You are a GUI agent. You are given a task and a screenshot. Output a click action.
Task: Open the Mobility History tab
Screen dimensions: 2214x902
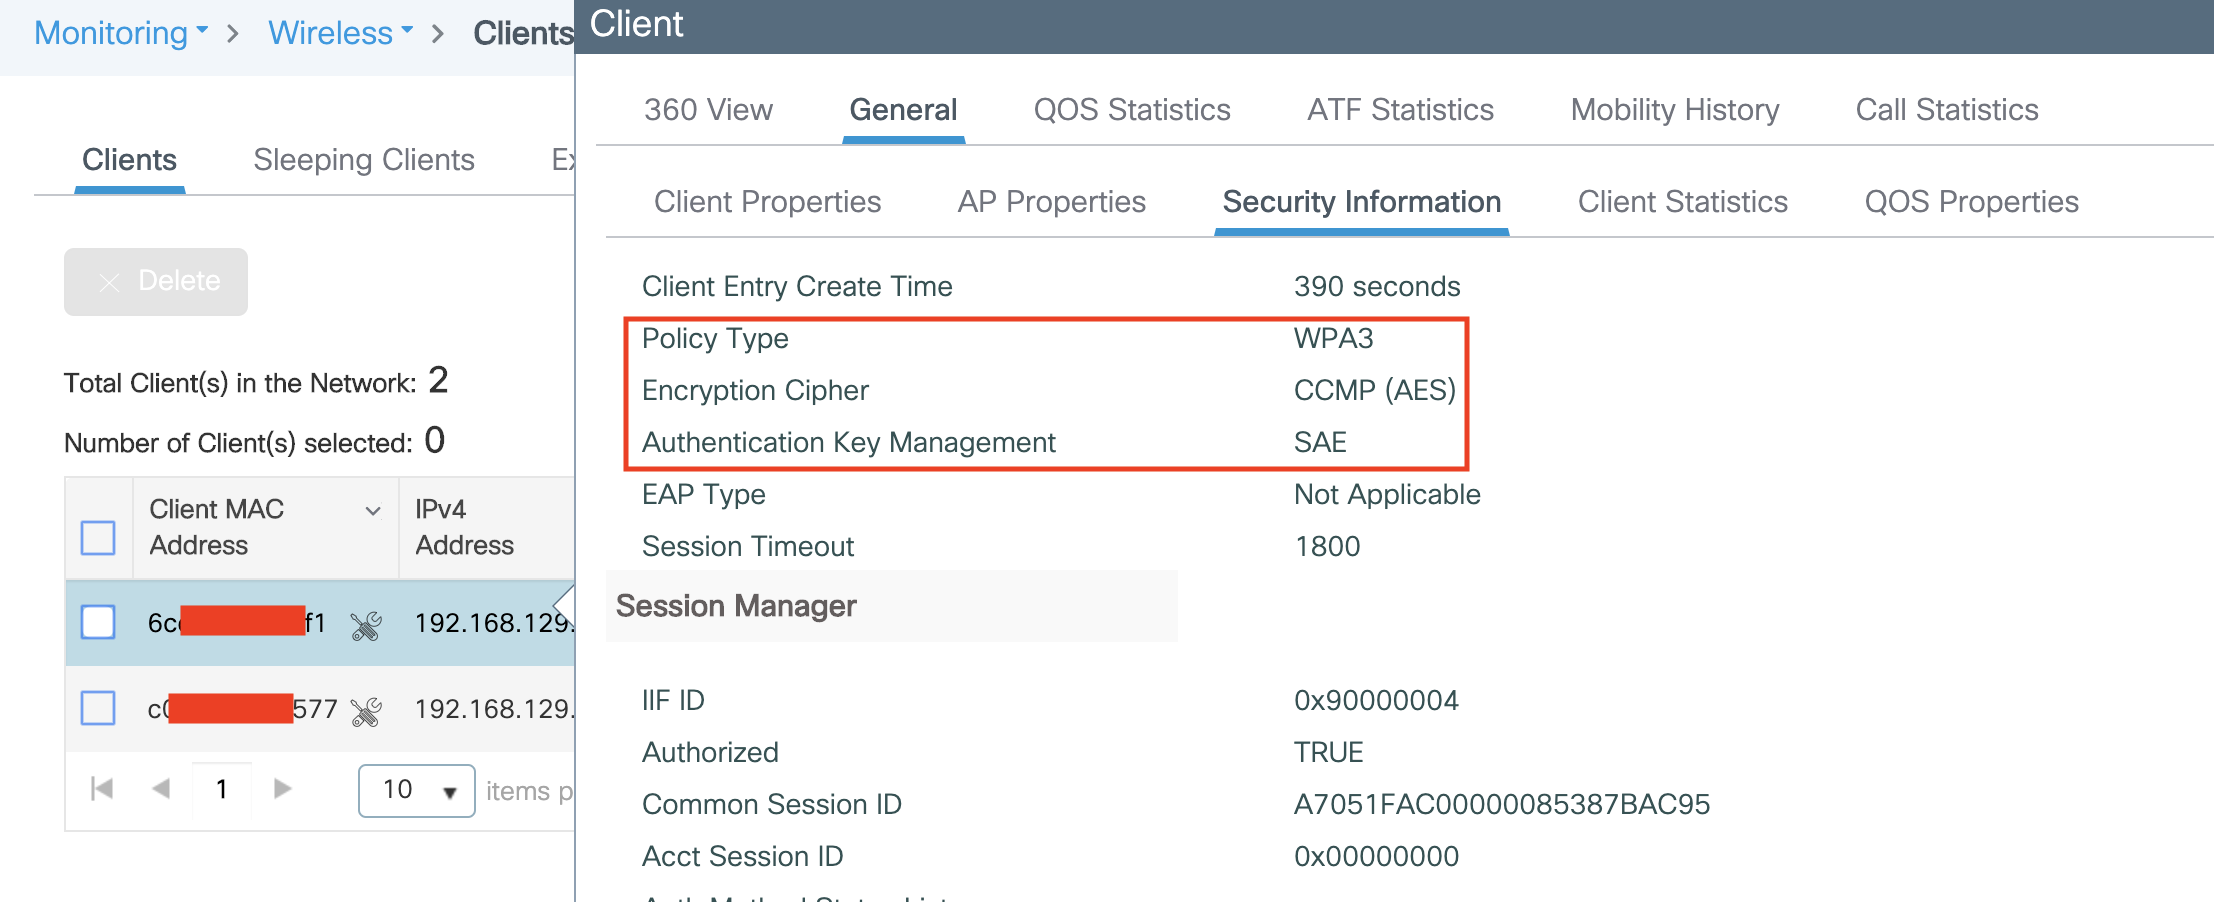tap(1674, 110)
